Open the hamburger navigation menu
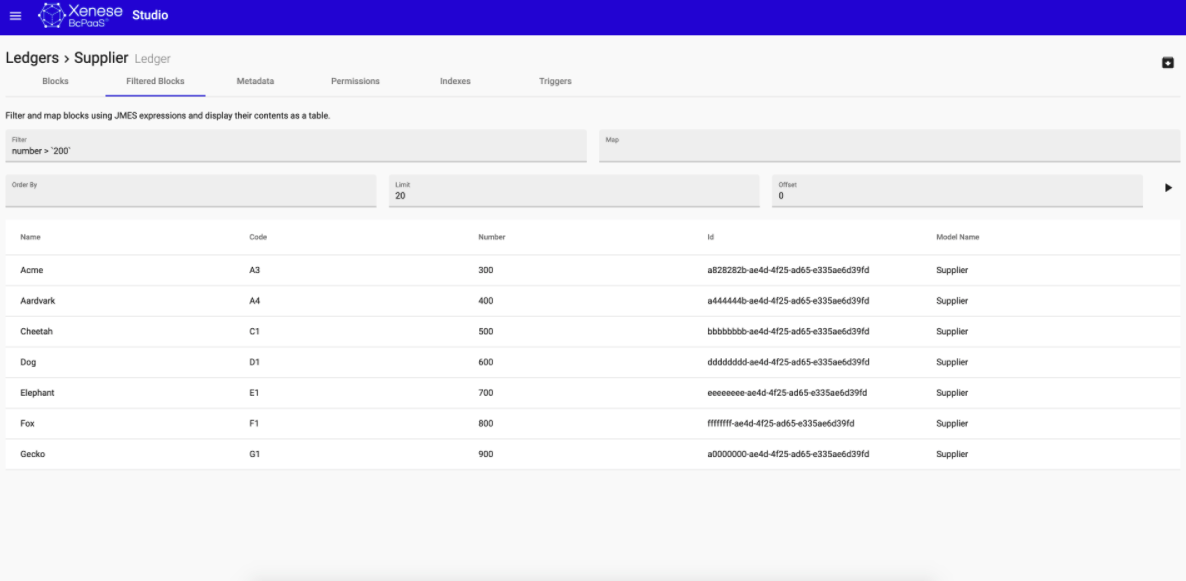This screenshot has height=581, width=1186. tap(15, 16)
